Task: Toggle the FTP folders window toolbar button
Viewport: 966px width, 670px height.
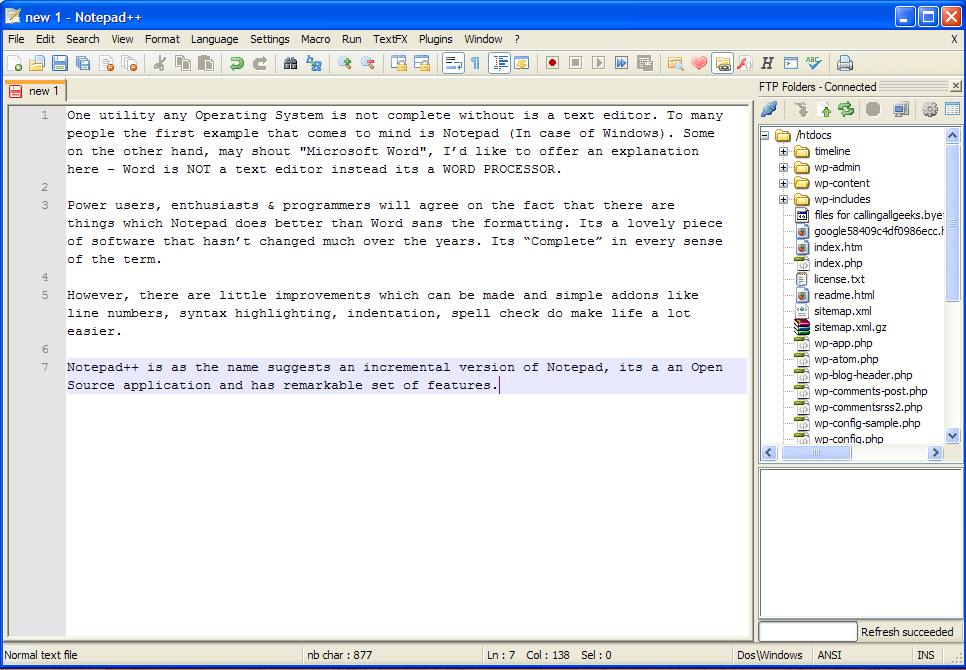Action: tap(722, 63)
